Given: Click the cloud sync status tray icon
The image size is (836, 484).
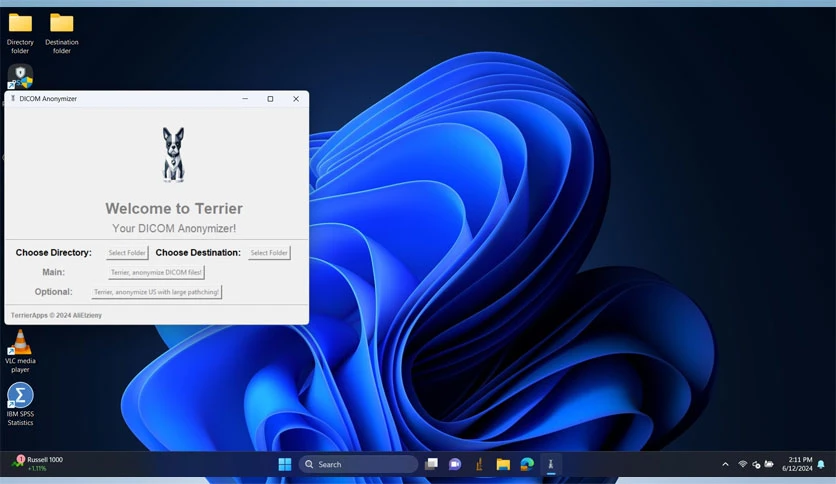Looking at the screenshot, I should (x=755, y=464).
